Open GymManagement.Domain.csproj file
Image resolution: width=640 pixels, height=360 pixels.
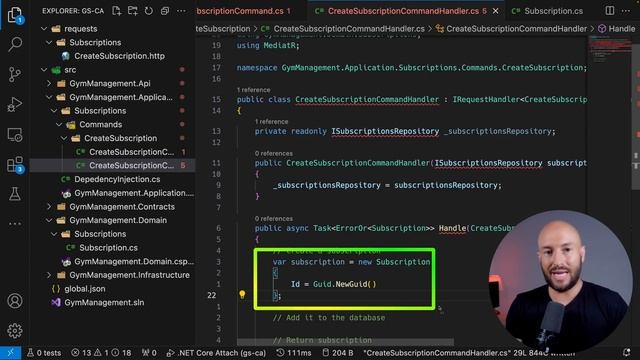pos(133,261)
